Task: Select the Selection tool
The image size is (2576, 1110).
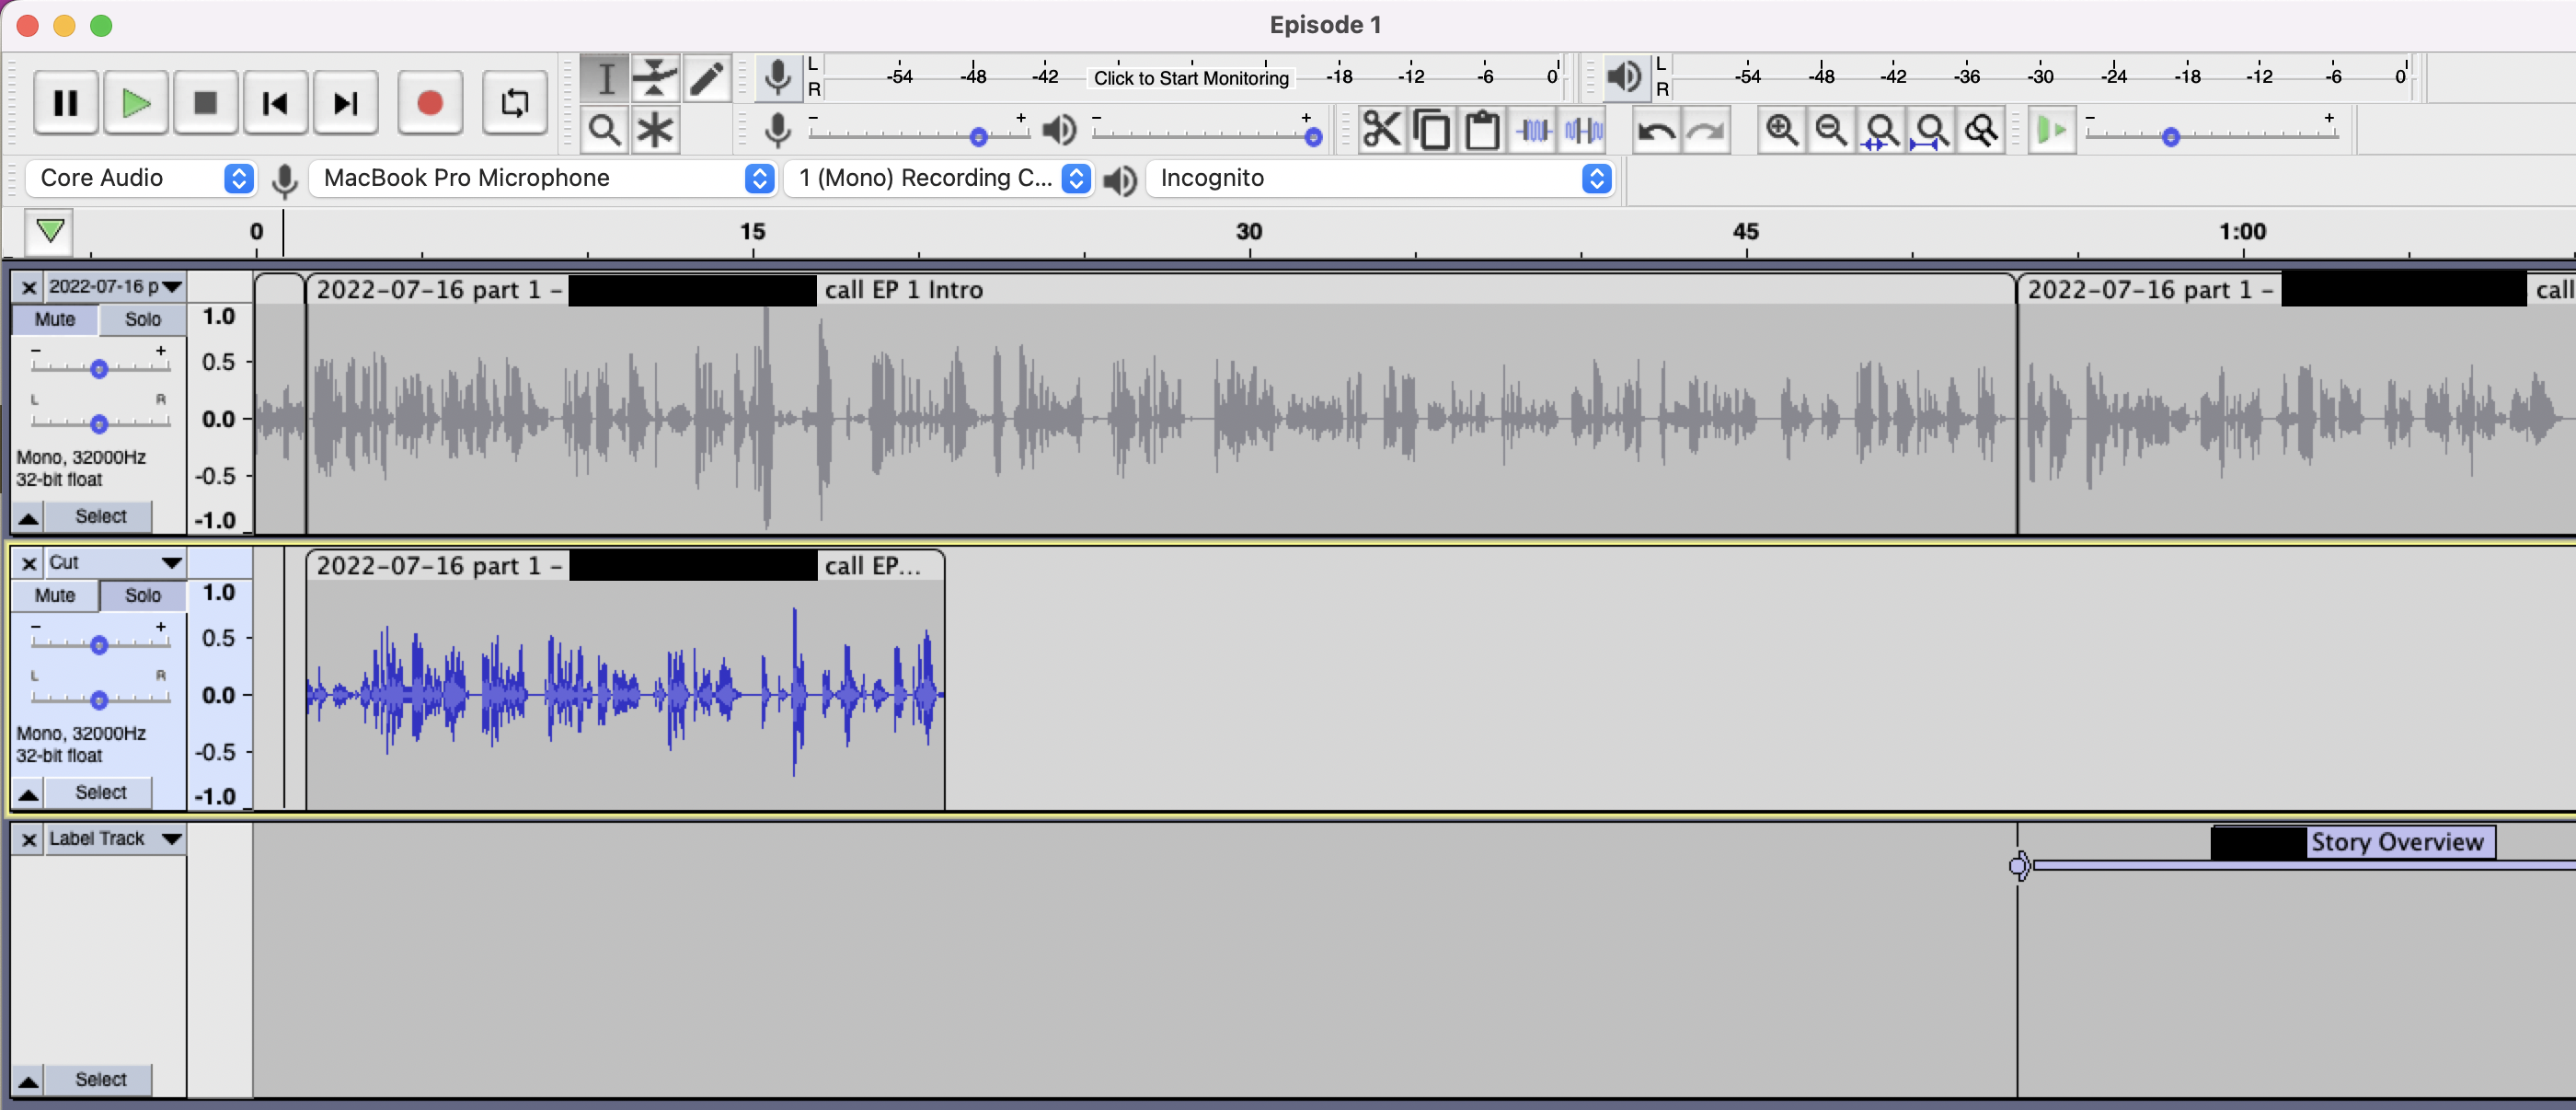Action: (x=605, y=78)
